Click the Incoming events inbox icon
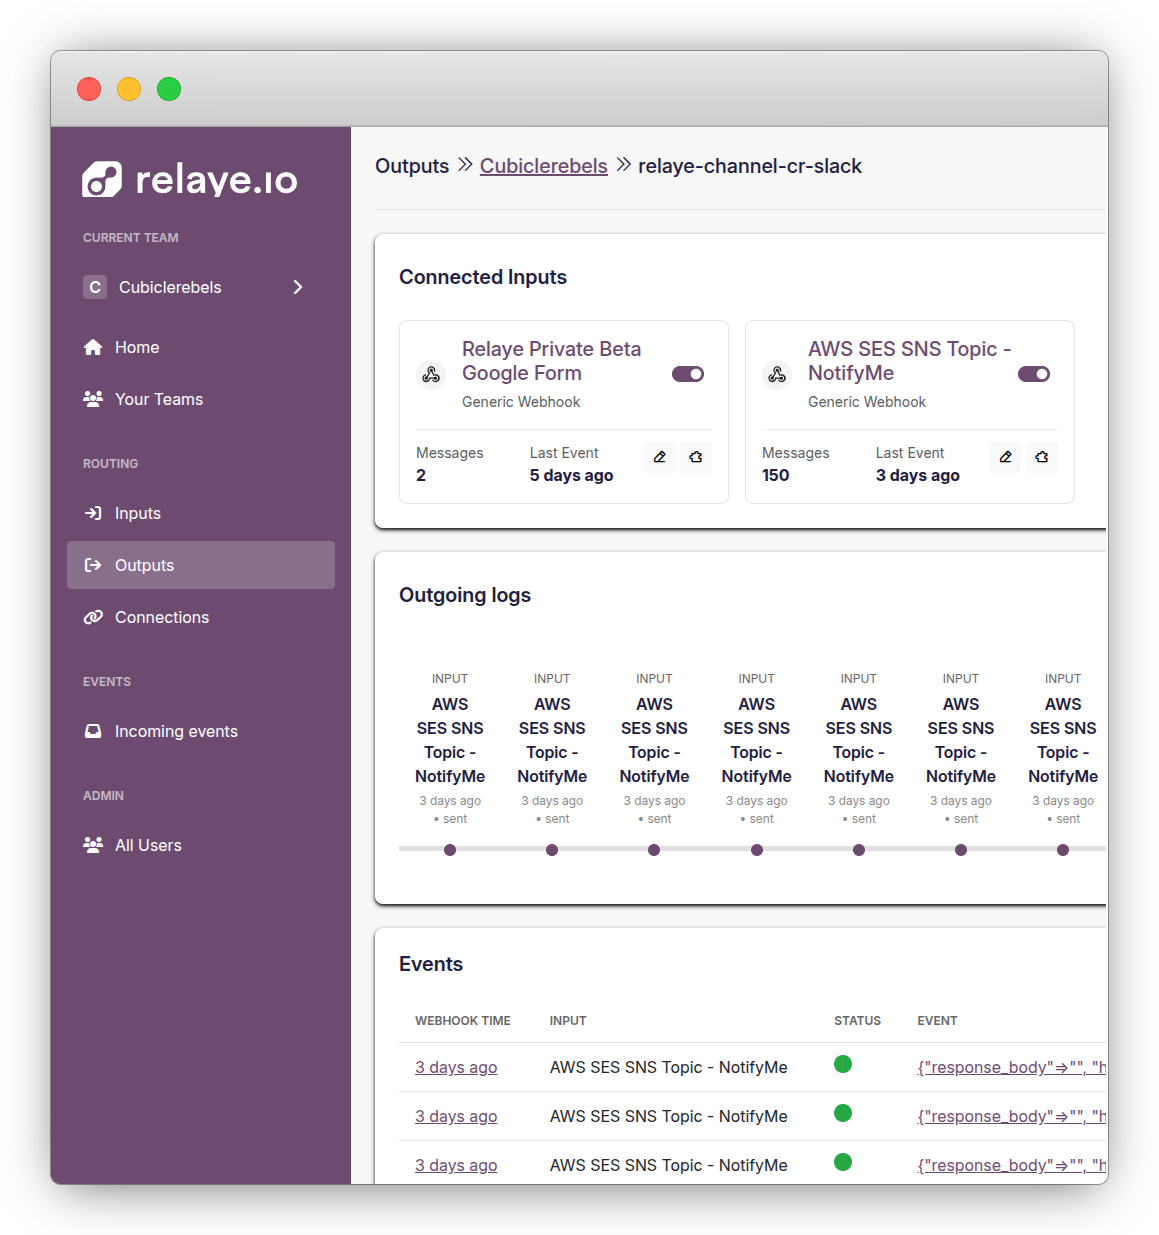The height and width of the screenshot is (1235, 1159). pos(93,731)
